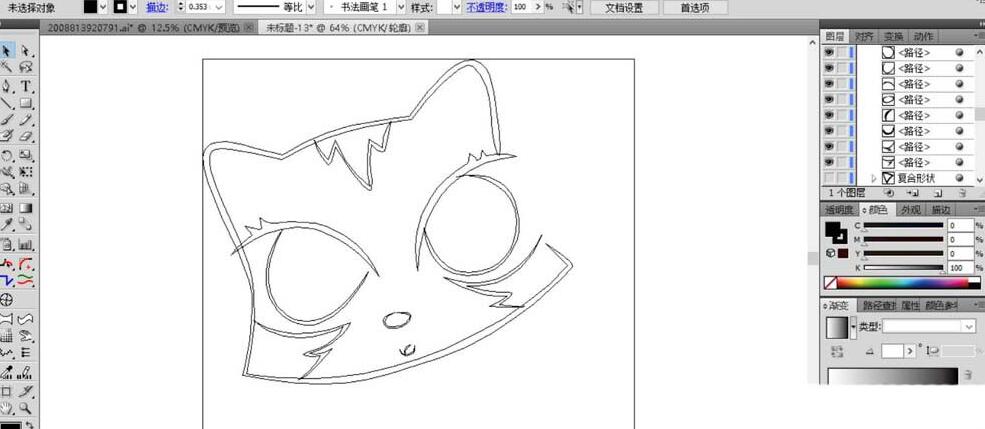Click the None swatch in Color panel
The image size is (985, 429).
[830, 283]
